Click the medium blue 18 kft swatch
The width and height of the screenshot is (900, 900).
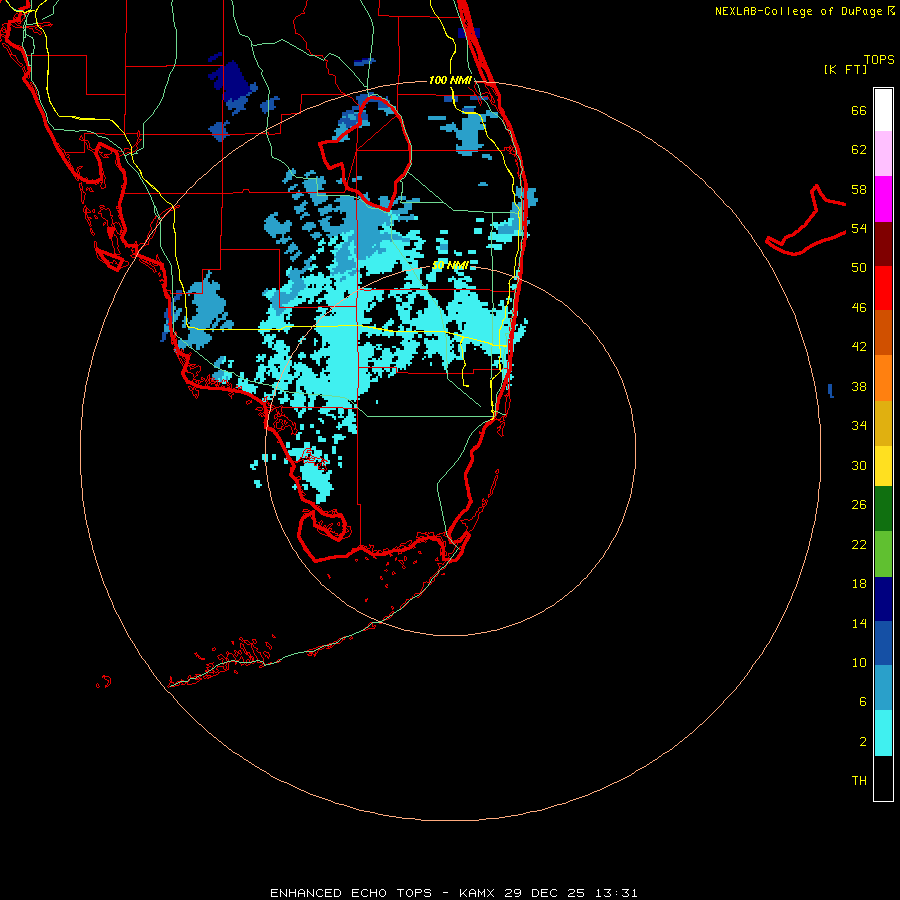click(883, 643)
